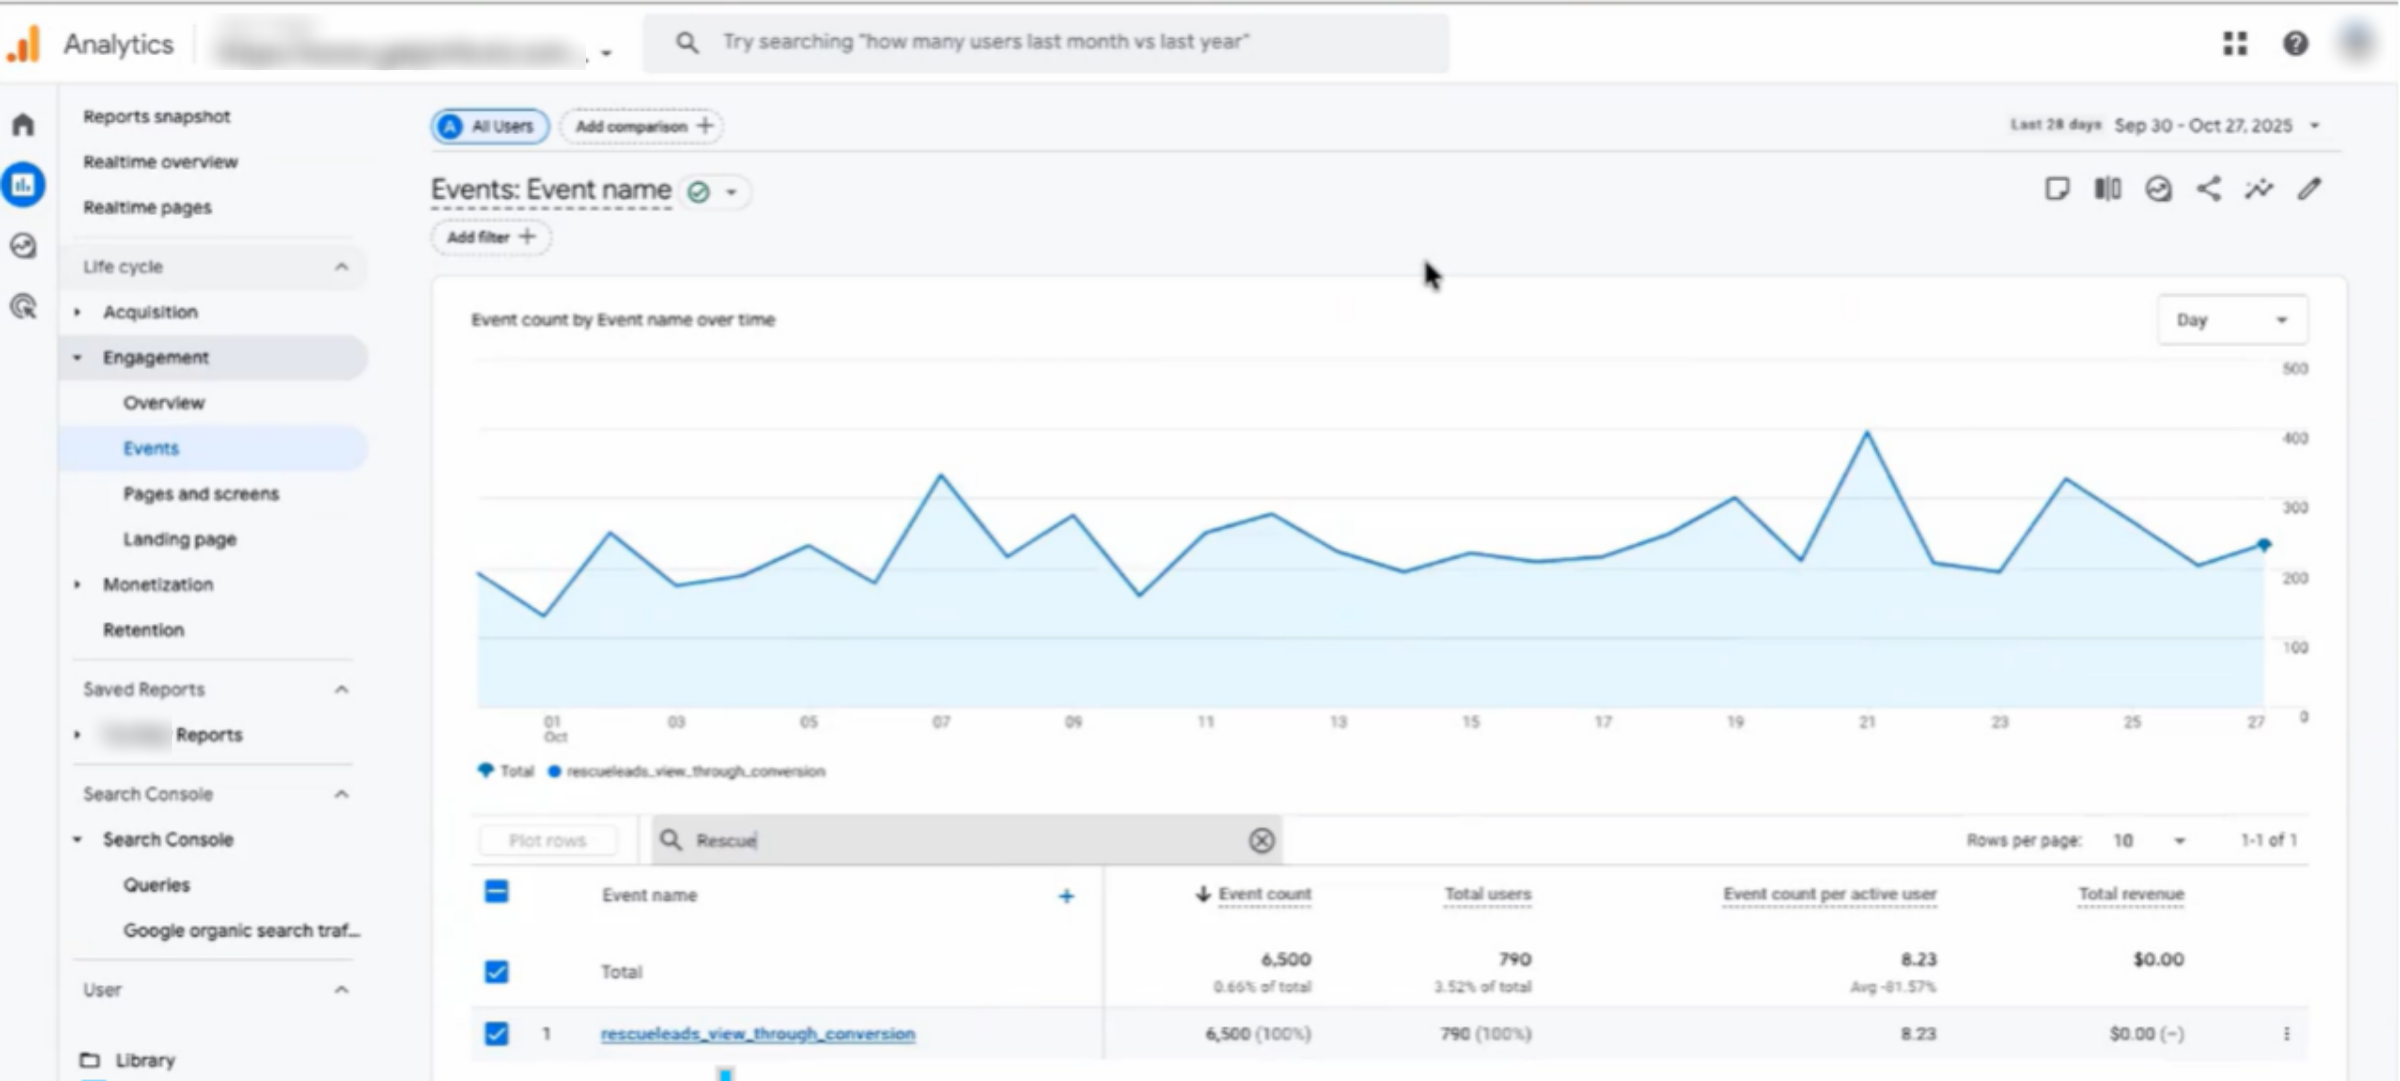This screenshot has height=1081, width=2400.
Task: Clear the Rescue search with X icon
Action: point(1261,840)
